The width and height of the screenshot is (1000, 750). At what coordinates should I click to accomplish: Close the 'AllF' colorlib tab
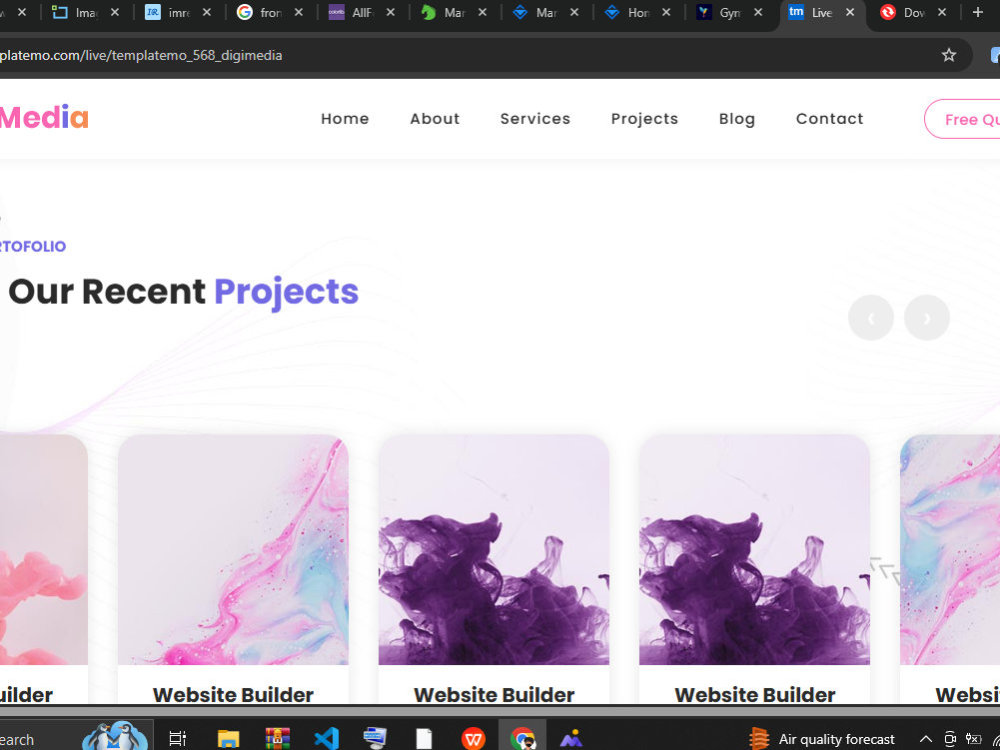pyautogui.click(x=390, y=12)
